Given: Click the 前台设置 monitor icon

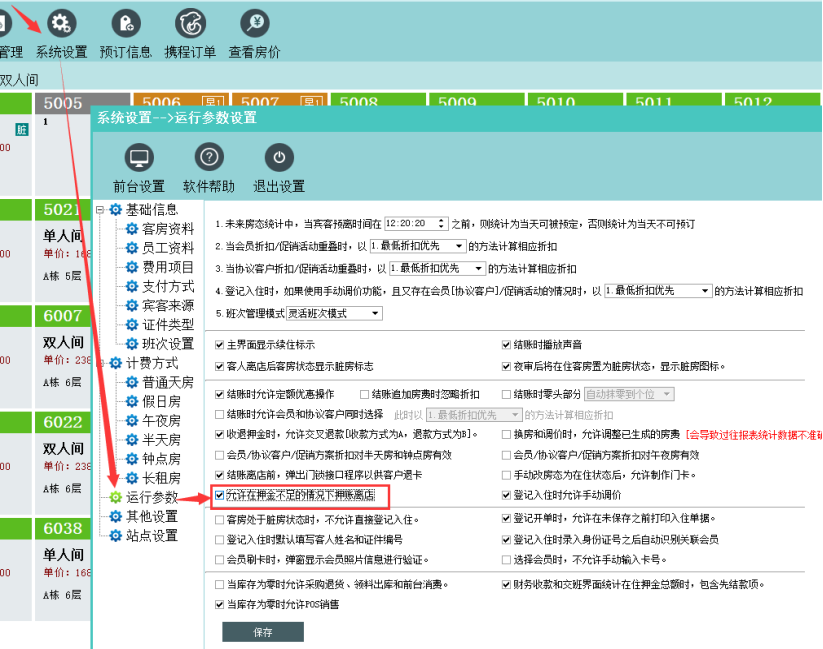Looking at the screenshot, I should 139,158.
